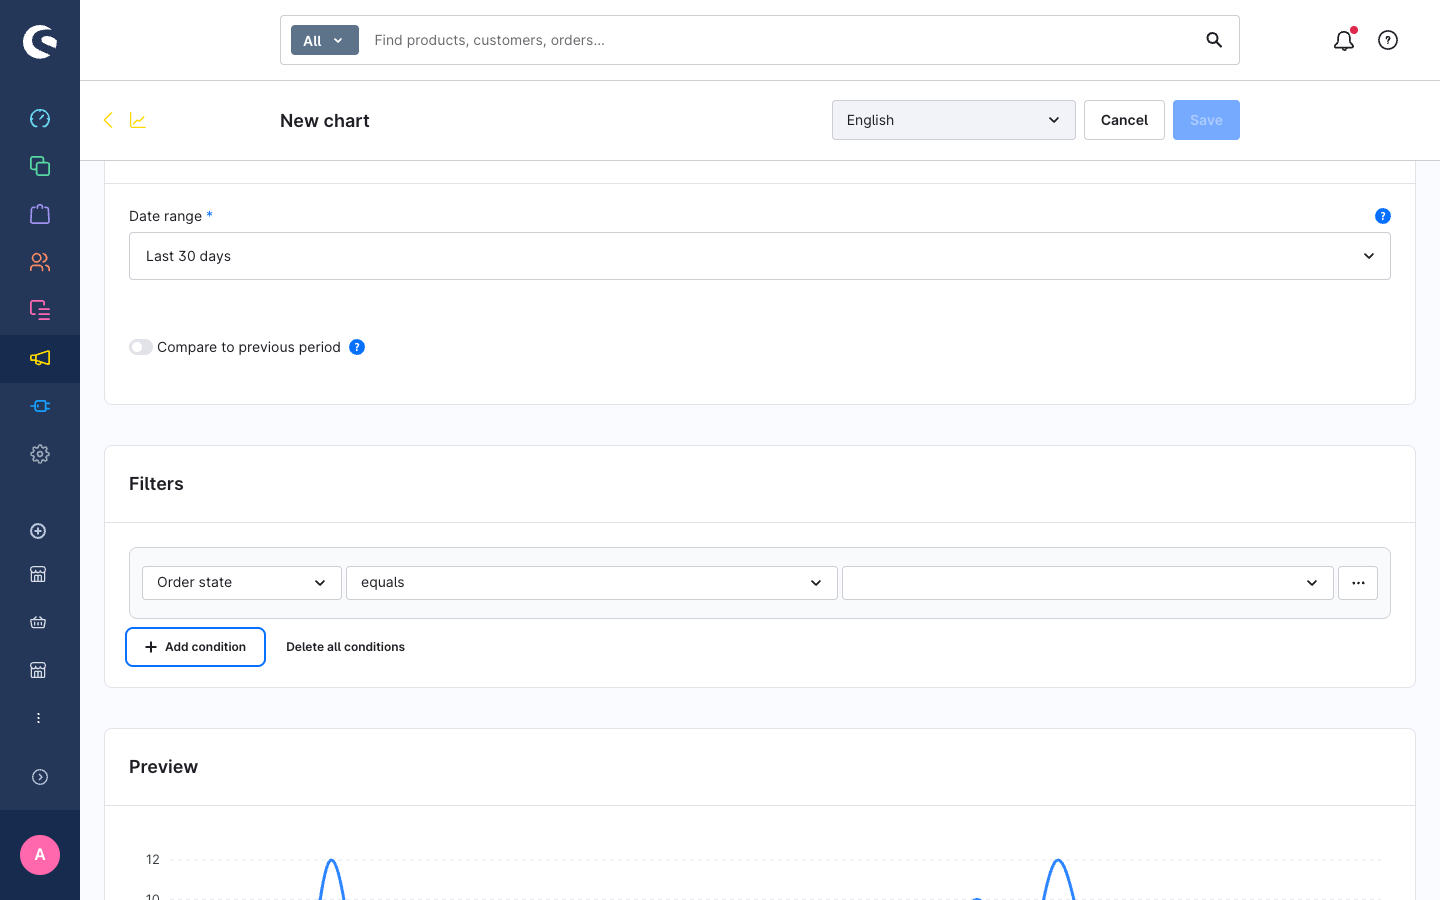1440x900 pixels.
Task: Open the Orders shopping bag icon
Action: pos(40,214)
